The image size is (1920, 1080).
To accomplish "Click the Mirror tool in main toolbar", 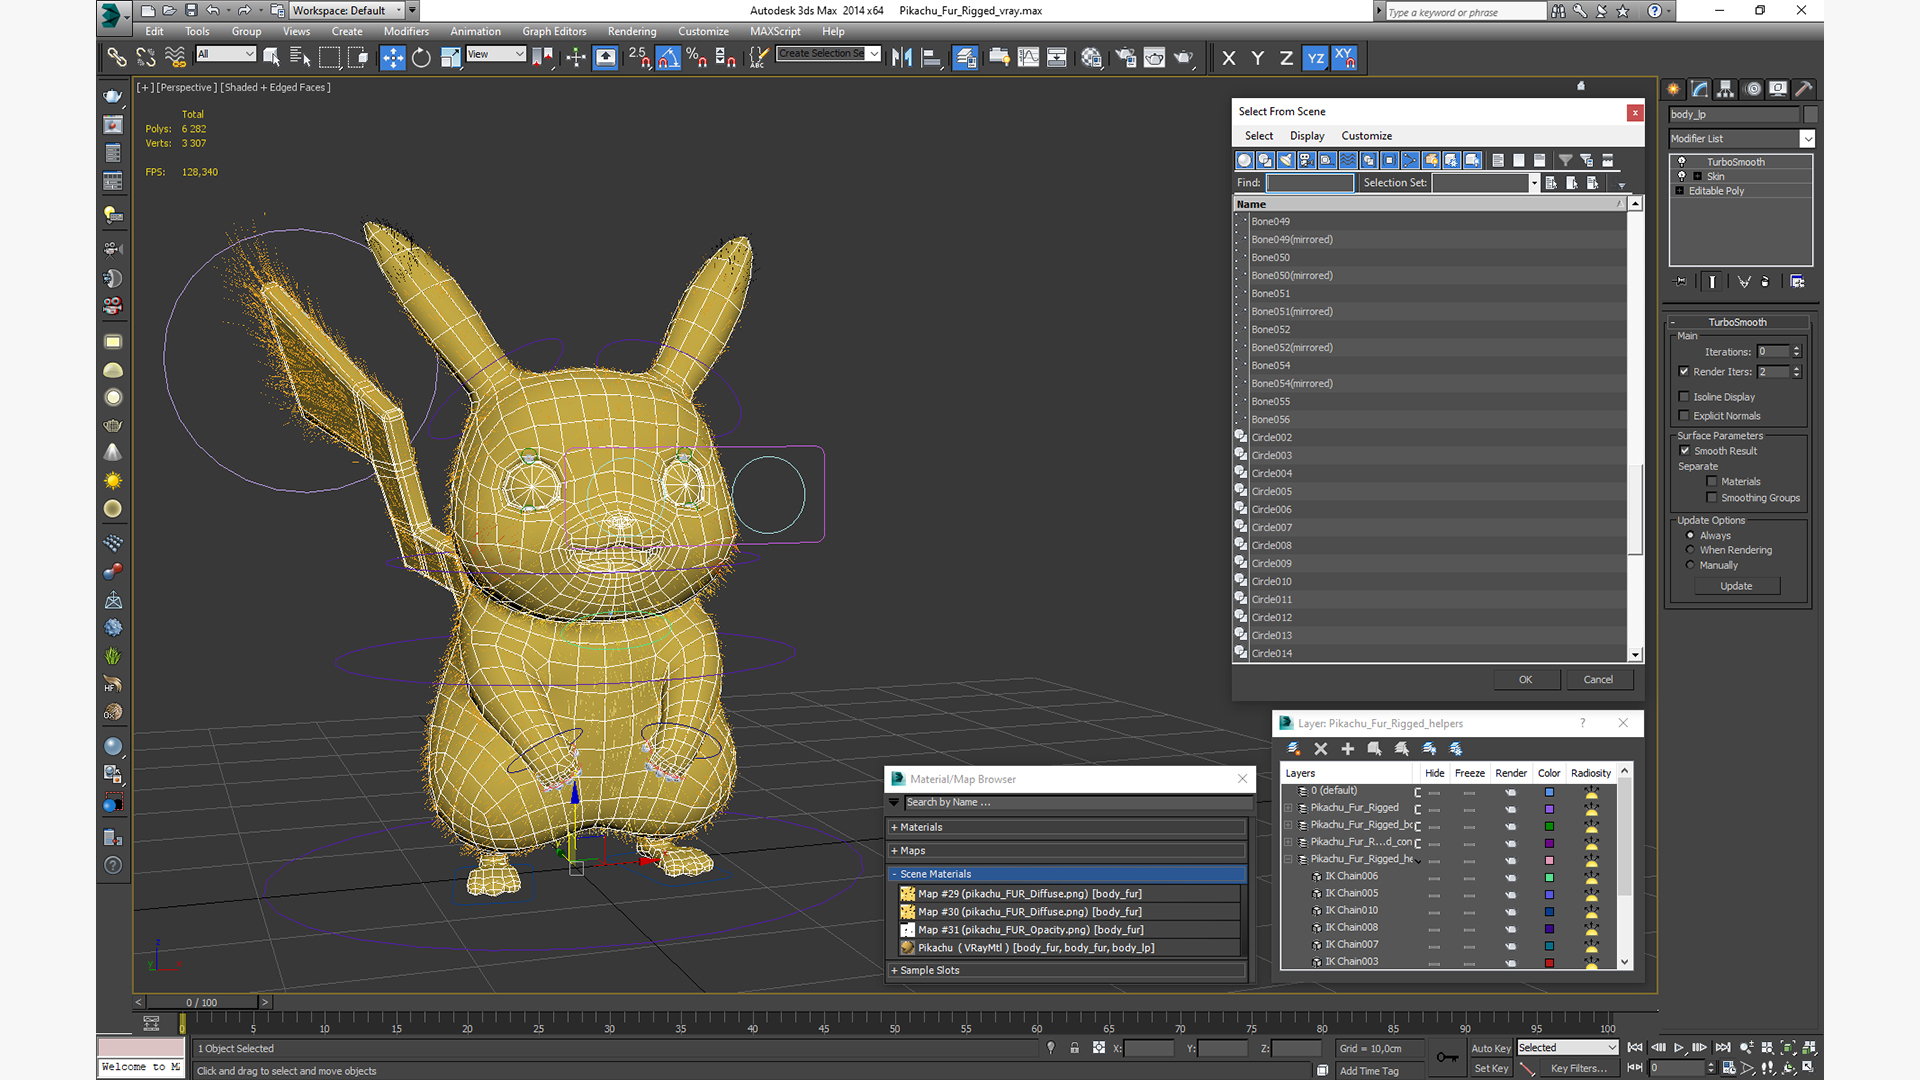I will point(902,58).
